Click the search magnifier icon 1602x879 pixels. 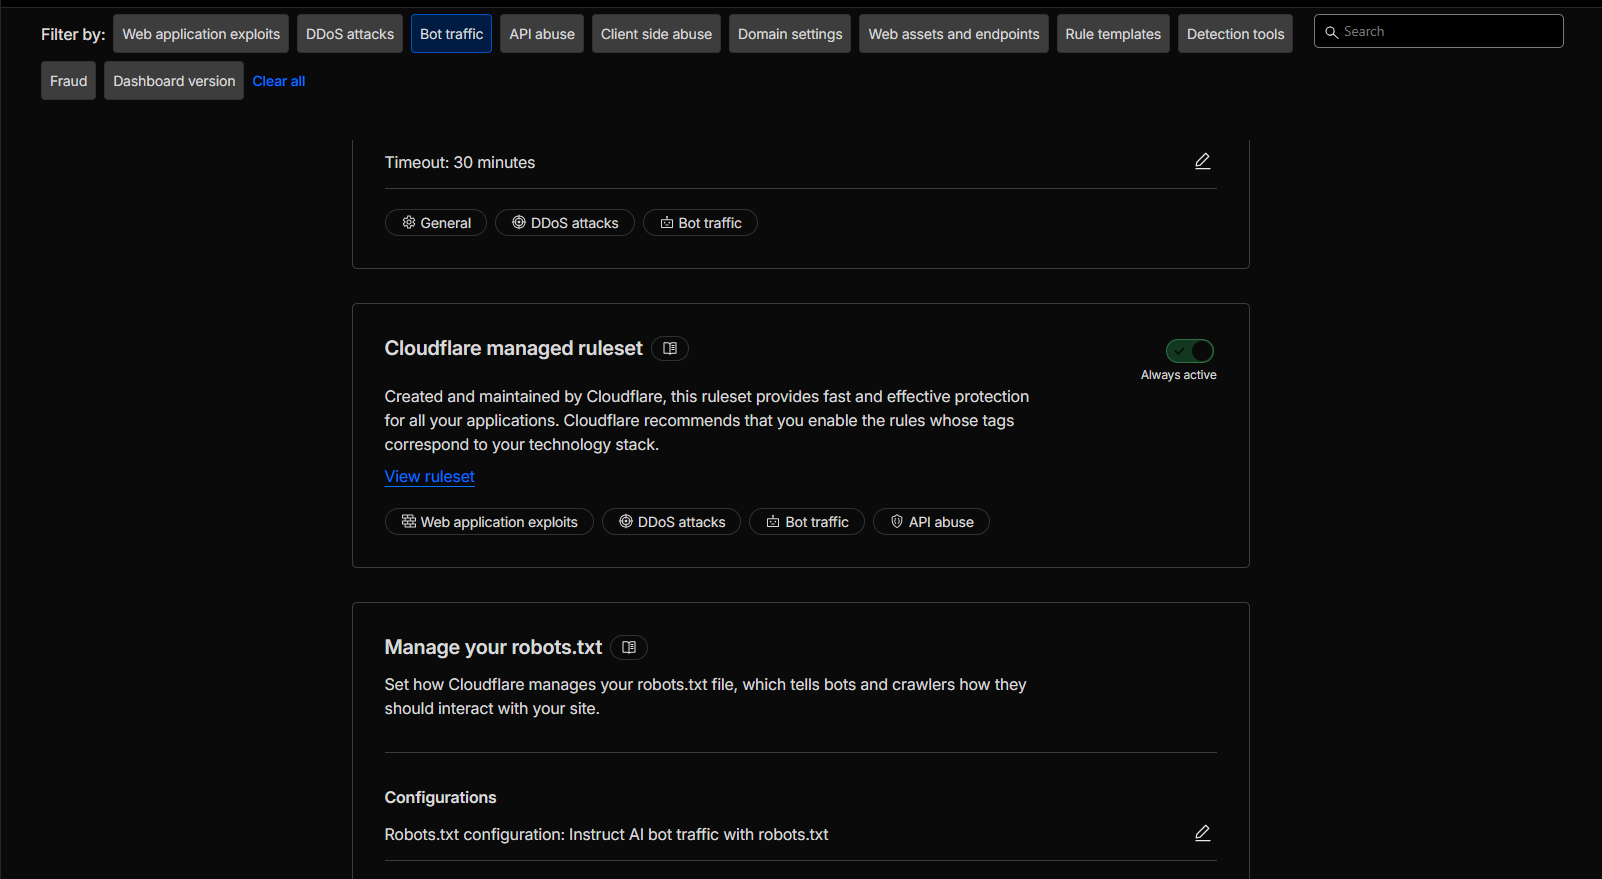tap(1331, 32)
